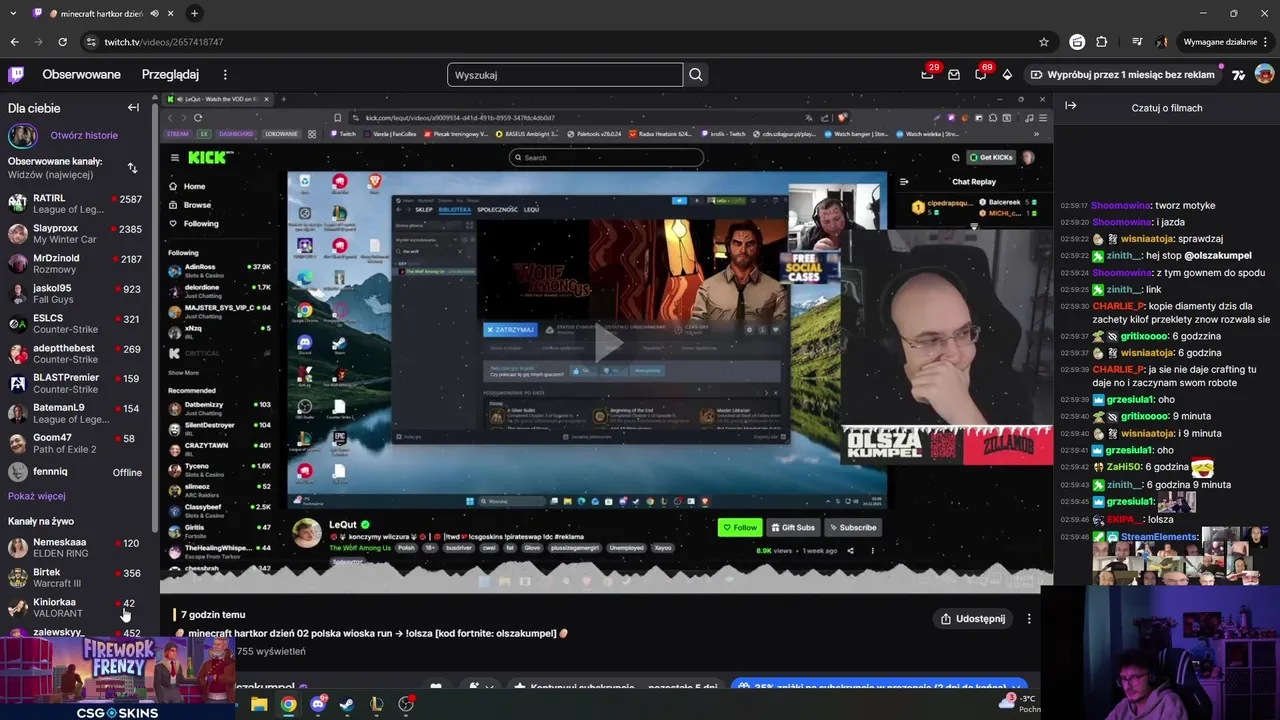This screenshot has height=720, width=1280.
Task: Open the jaskol95 Fall Guys channel
Action: pos(75,294)
